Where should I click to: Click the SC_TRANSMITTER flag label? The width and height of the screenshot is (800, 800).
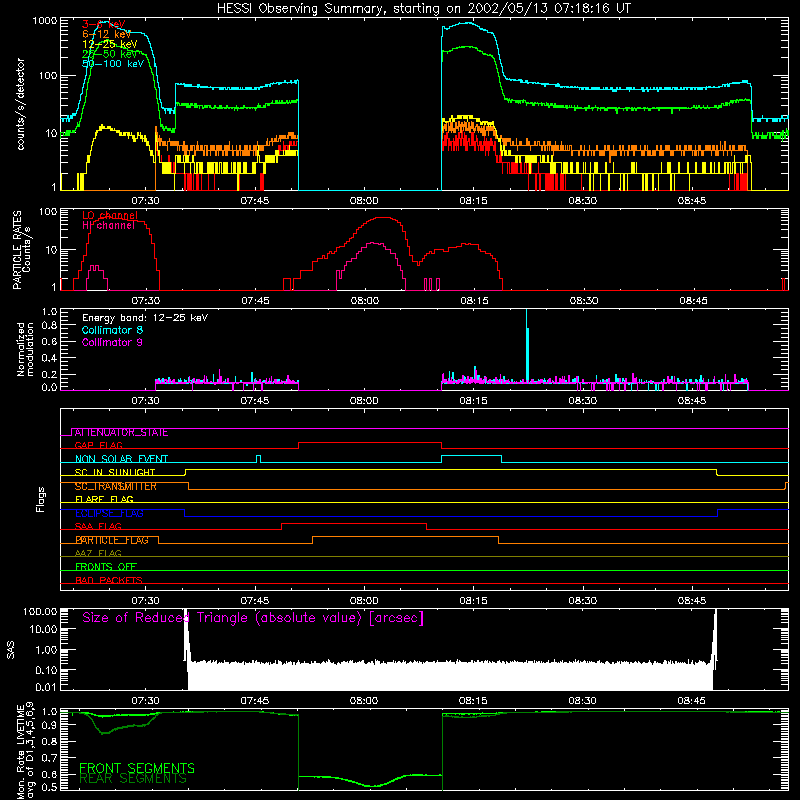[x=115, y=486]
